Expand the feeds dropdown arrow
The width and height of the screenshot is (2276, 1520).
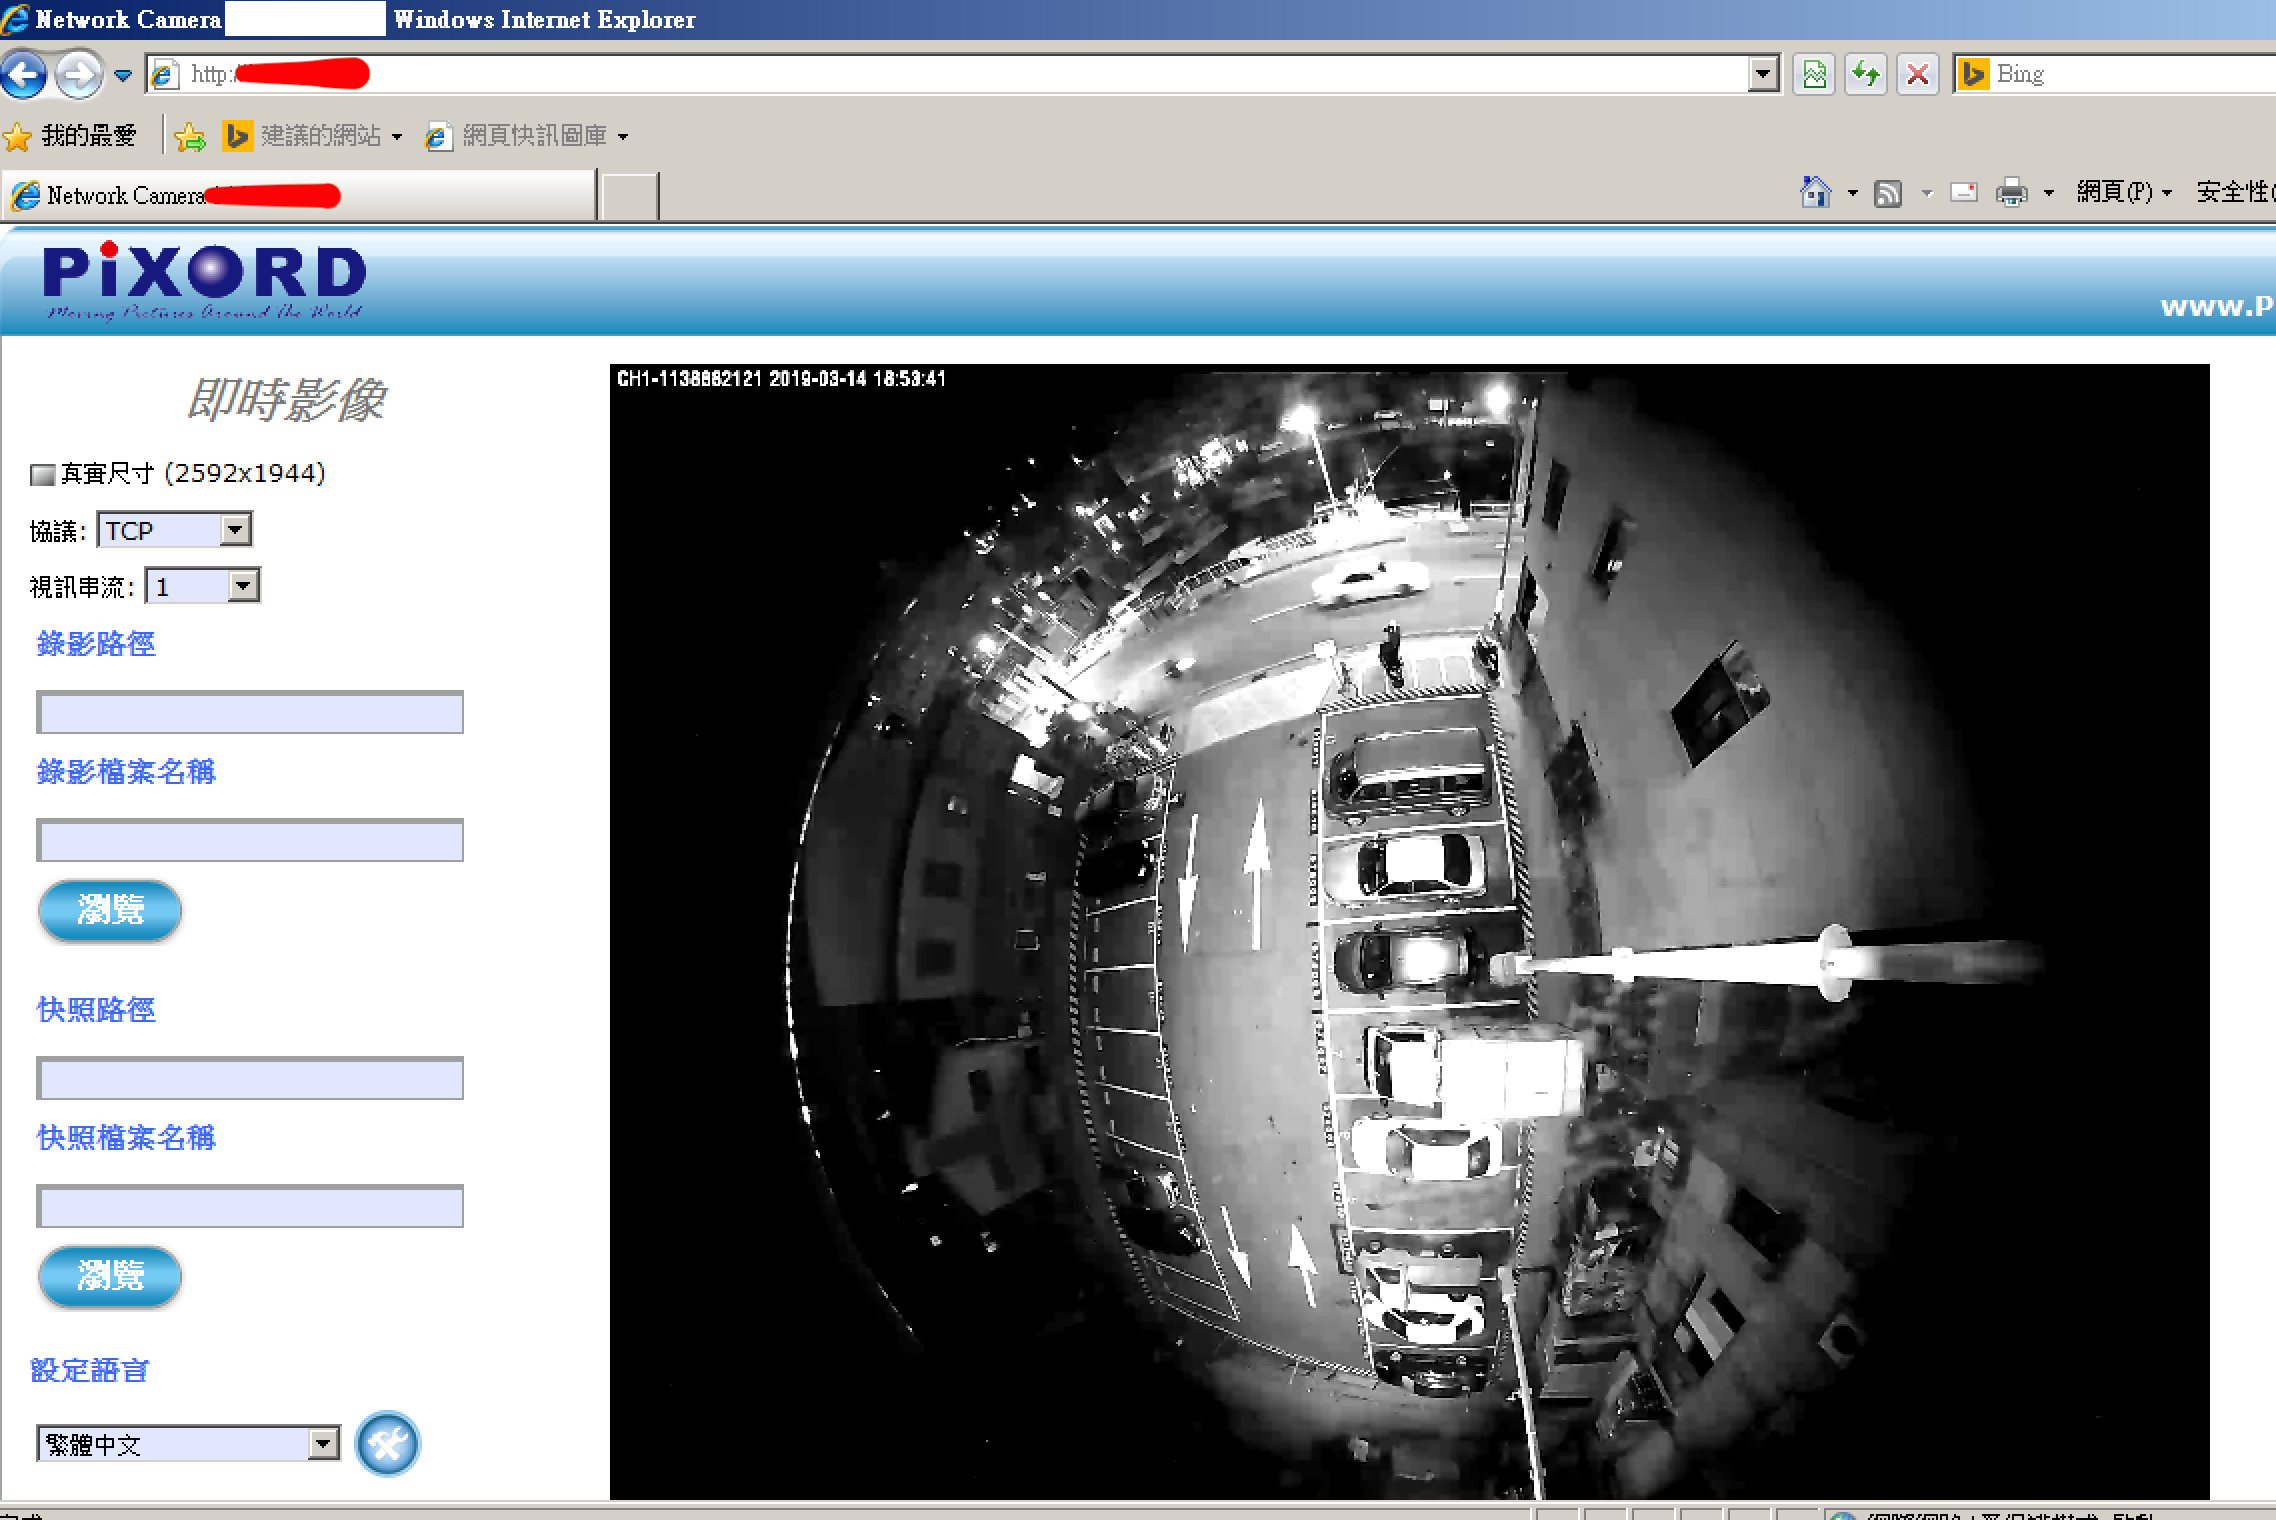pos(1927,193)
